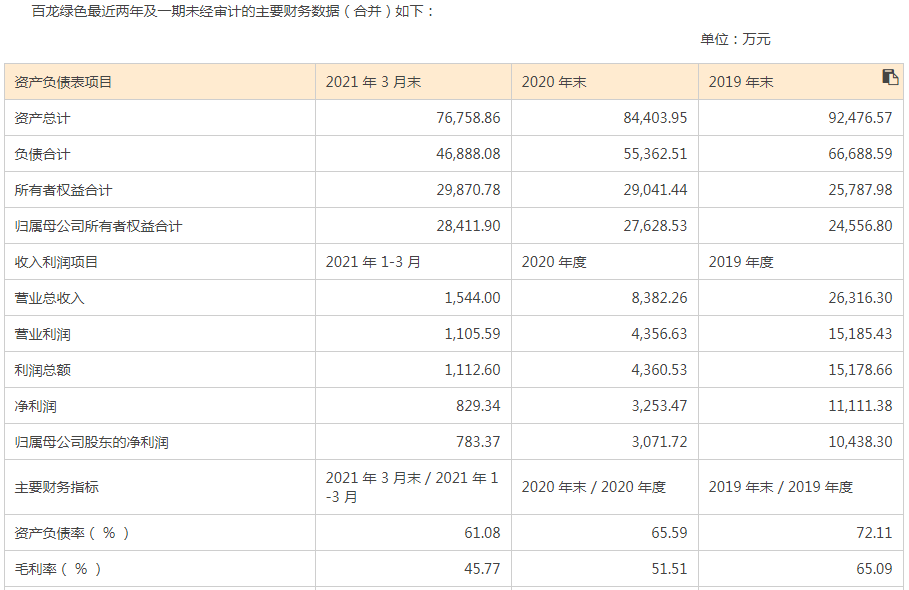Click the value 65.59

669,533
